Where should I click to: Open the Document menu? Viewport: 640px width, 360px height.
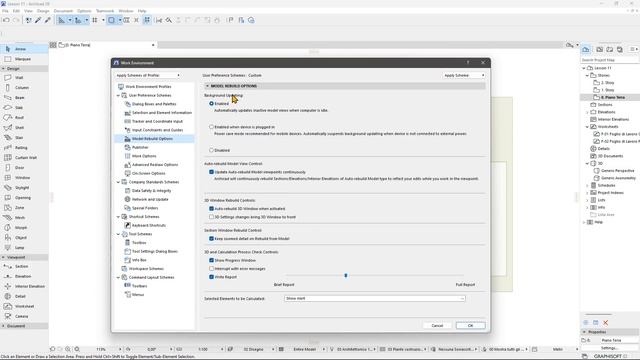(63, 11)
